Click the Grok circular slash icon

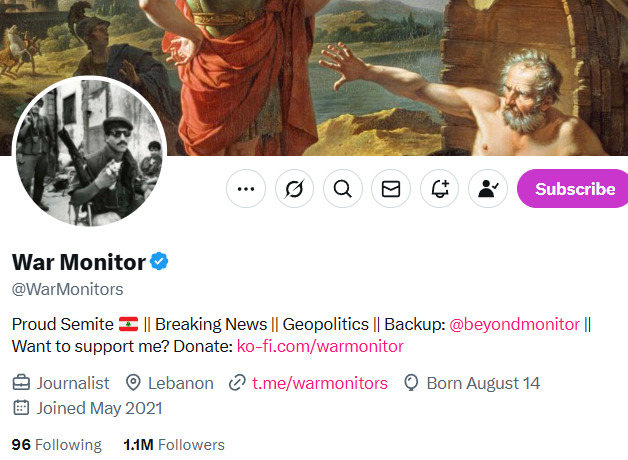[x=294, y=188]
